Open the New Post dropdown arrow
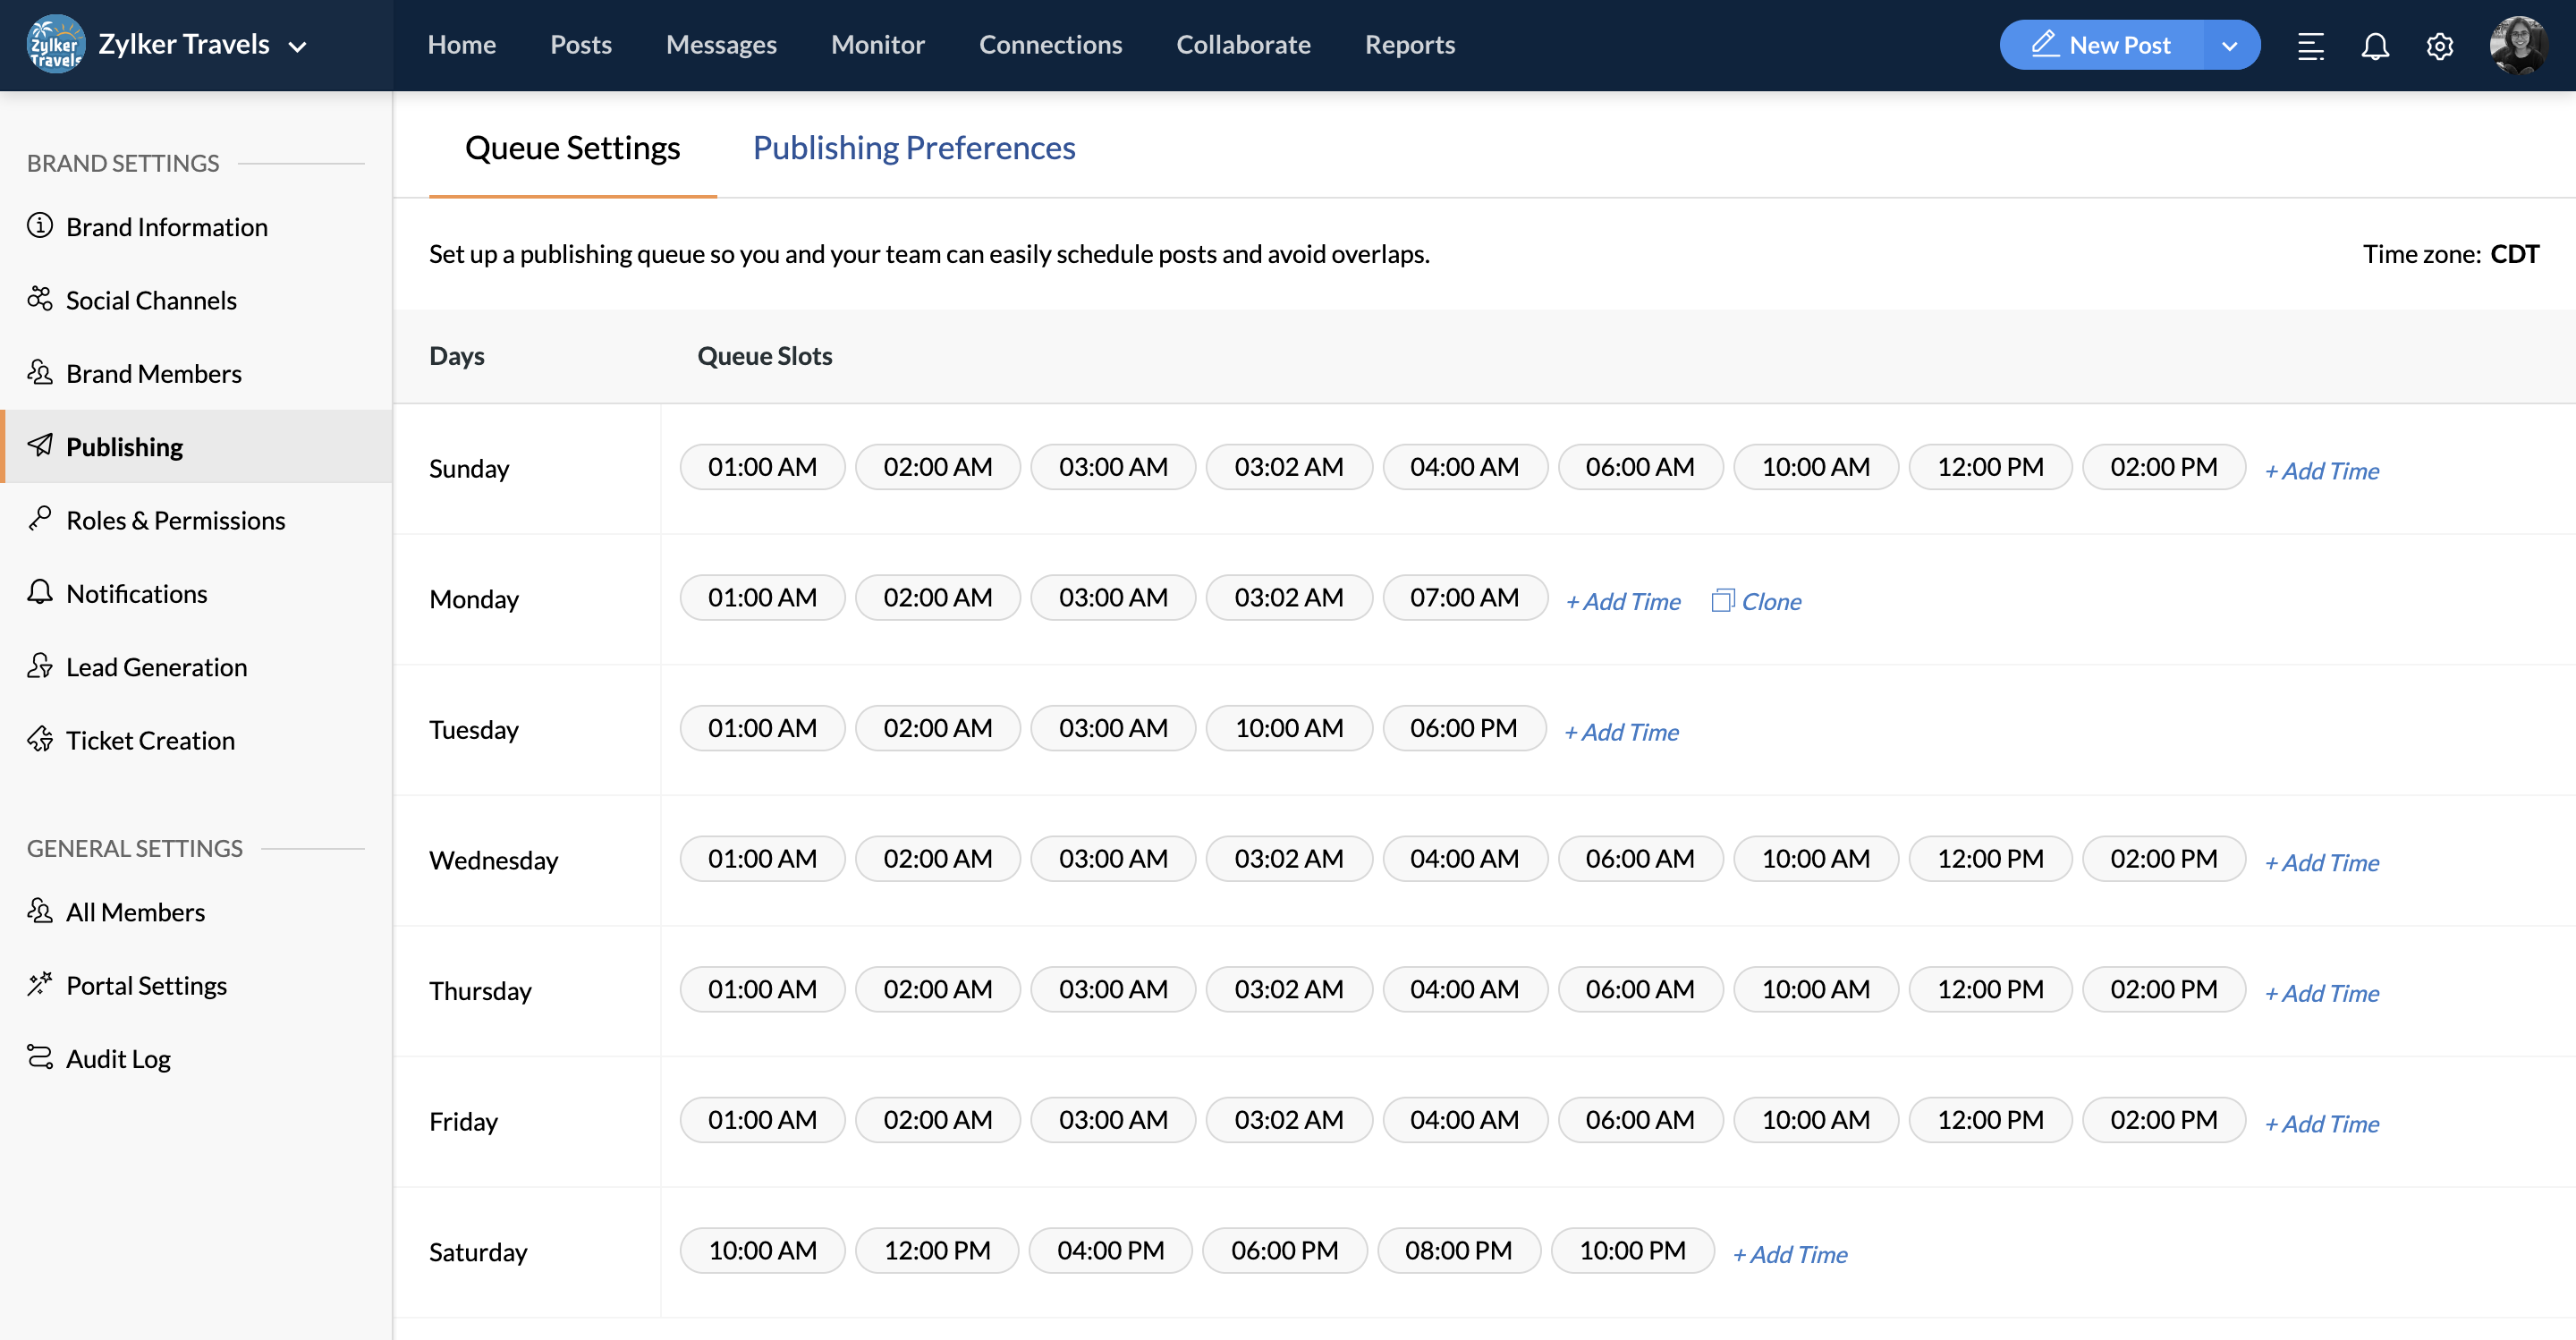2576x1340 pixels. point(2229,46)
